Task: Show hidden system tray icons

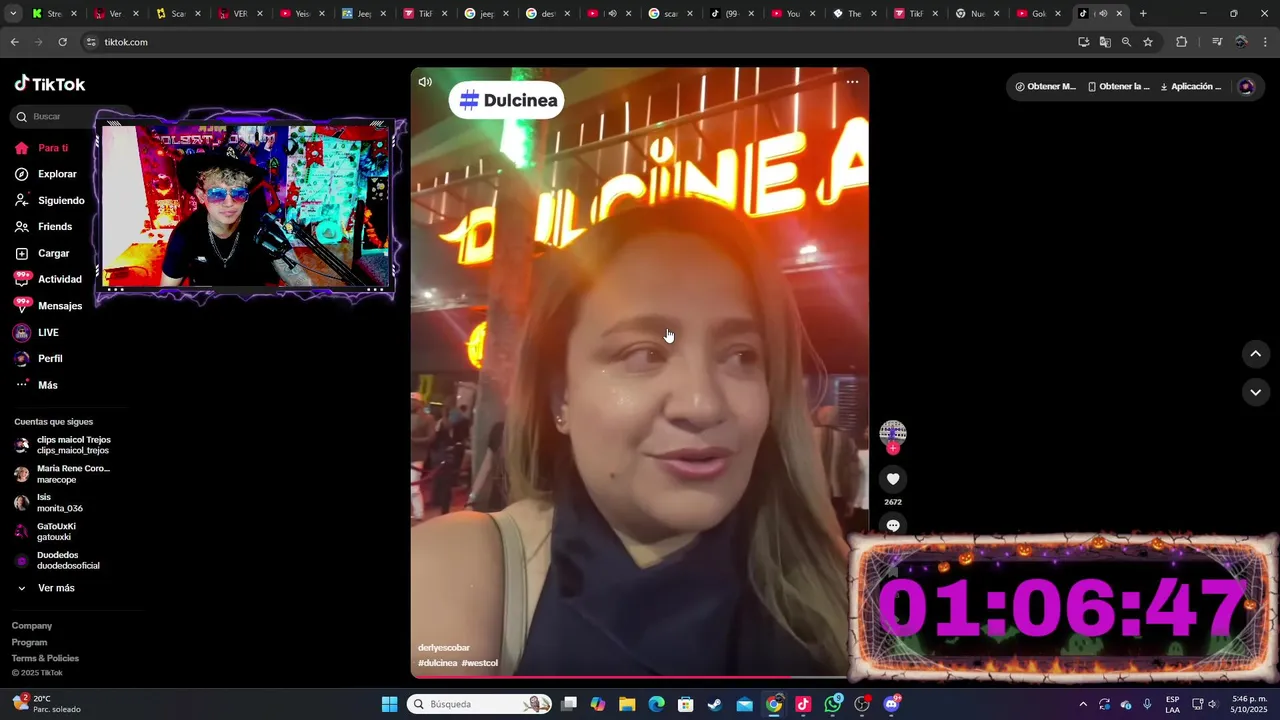Action: pyautogui.click(x=1083, y=704)
